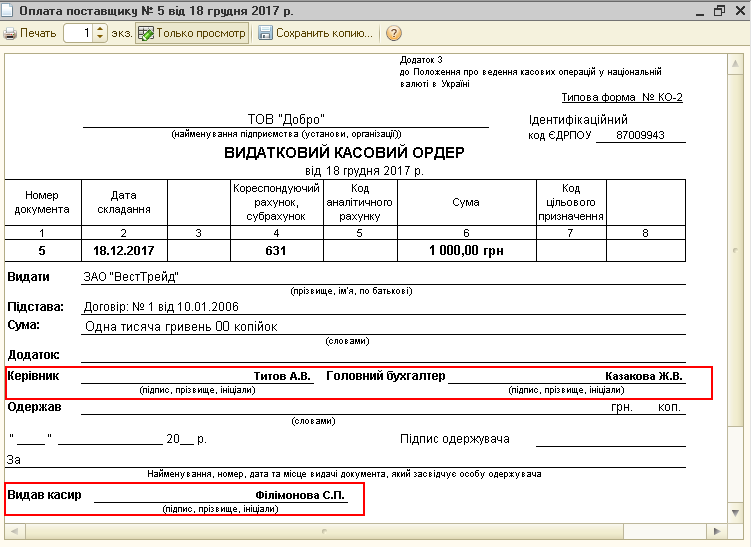Select sum cell 1 000,00 грн
Screen dimensions: 751x547
coord(466,251)
